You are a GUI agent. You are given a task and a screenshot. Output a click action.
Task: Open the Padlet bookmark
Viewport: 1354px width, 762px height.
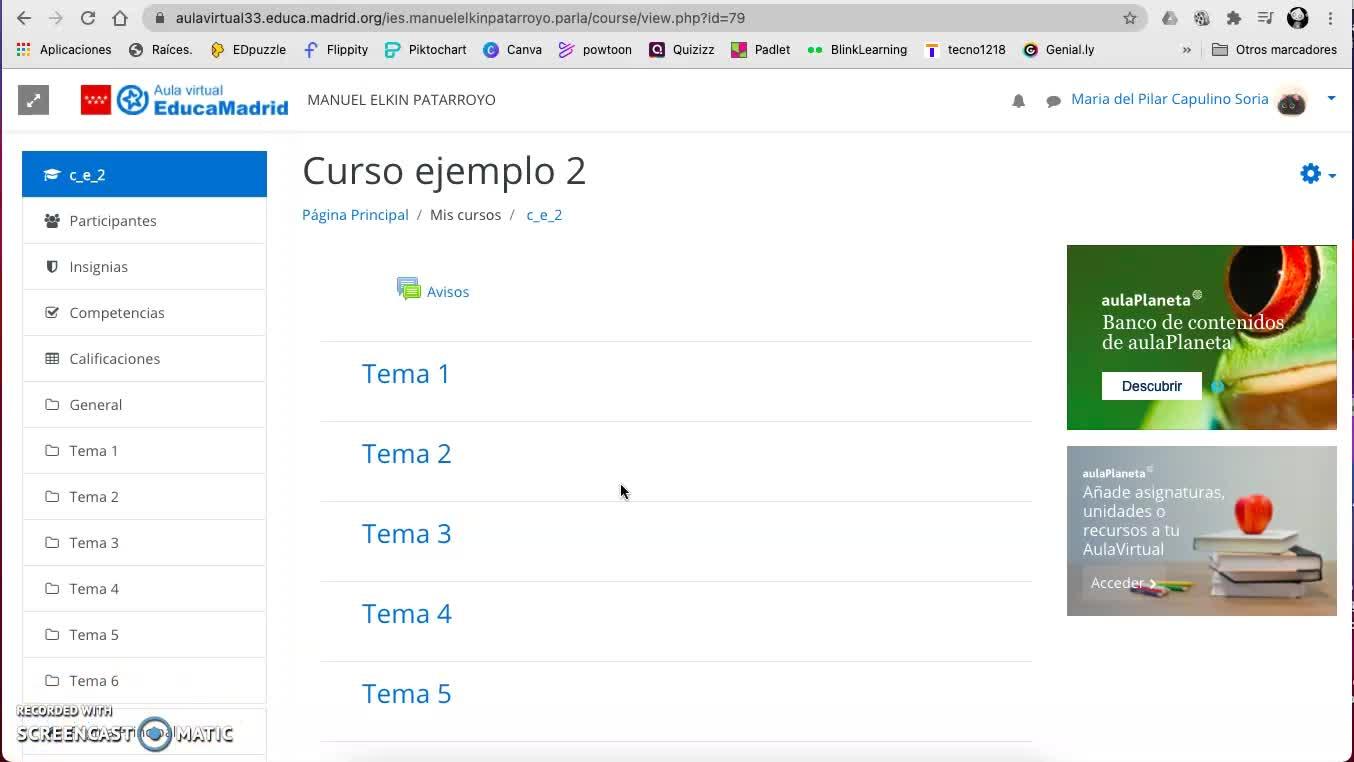(761, 50)
